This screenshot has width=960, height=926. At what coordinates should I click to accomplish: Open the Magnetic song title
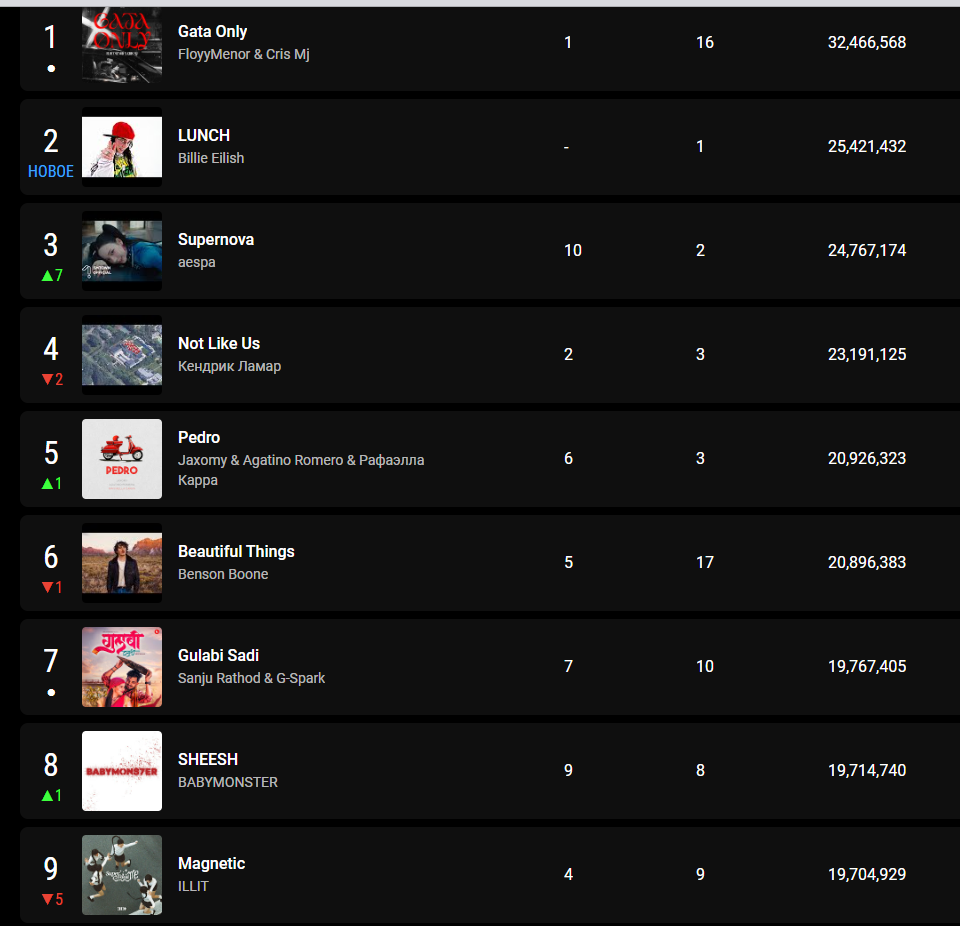pos(211,864)
